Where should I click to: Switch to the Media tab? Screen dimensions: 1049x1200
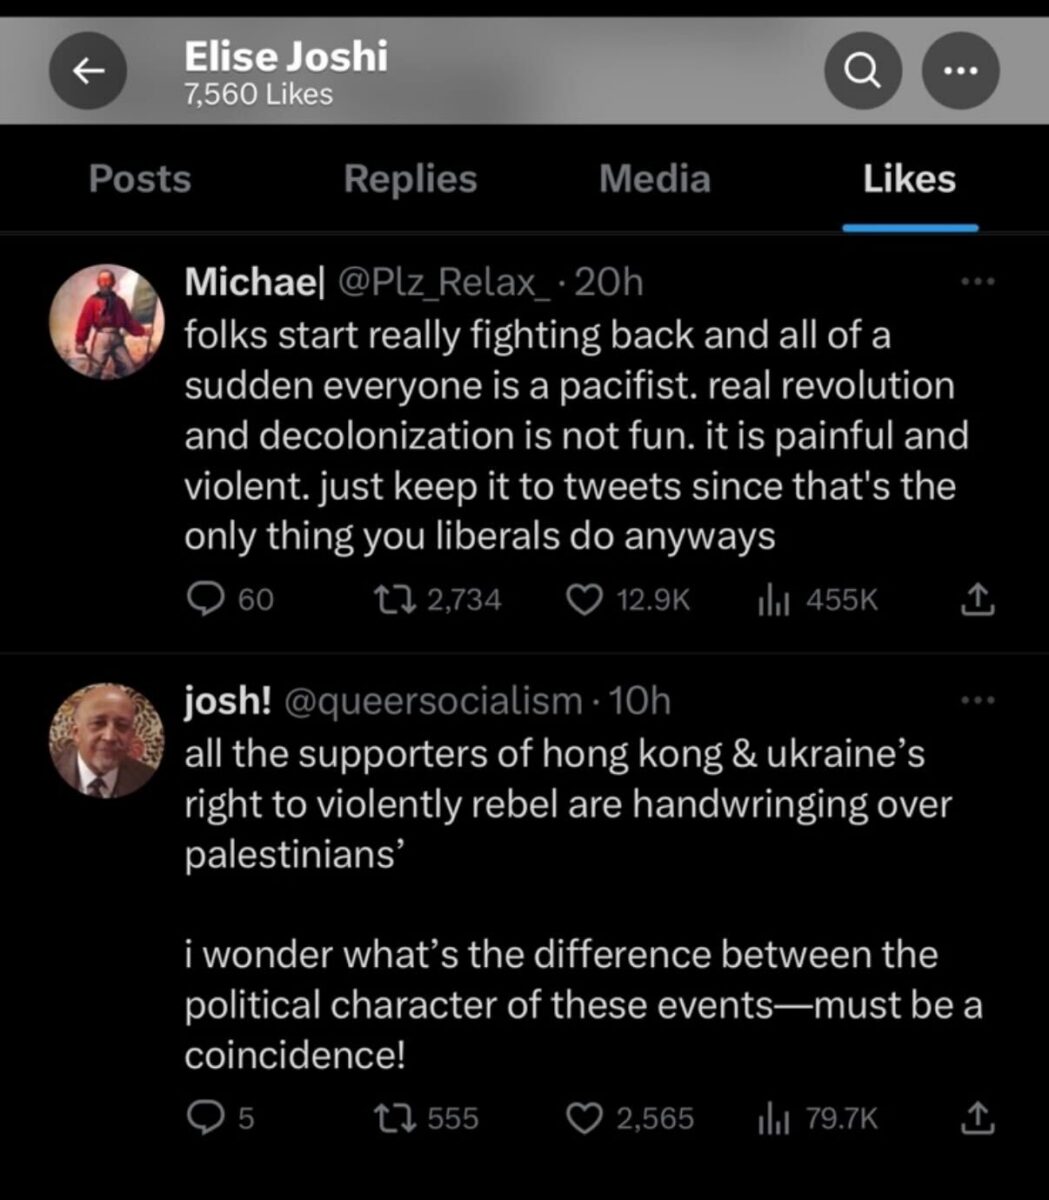(655, 179)
